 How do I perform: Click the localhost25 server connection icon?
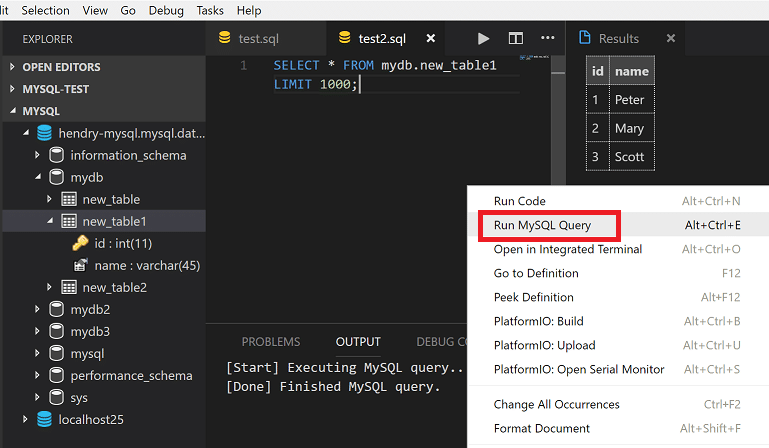point(44,420)
